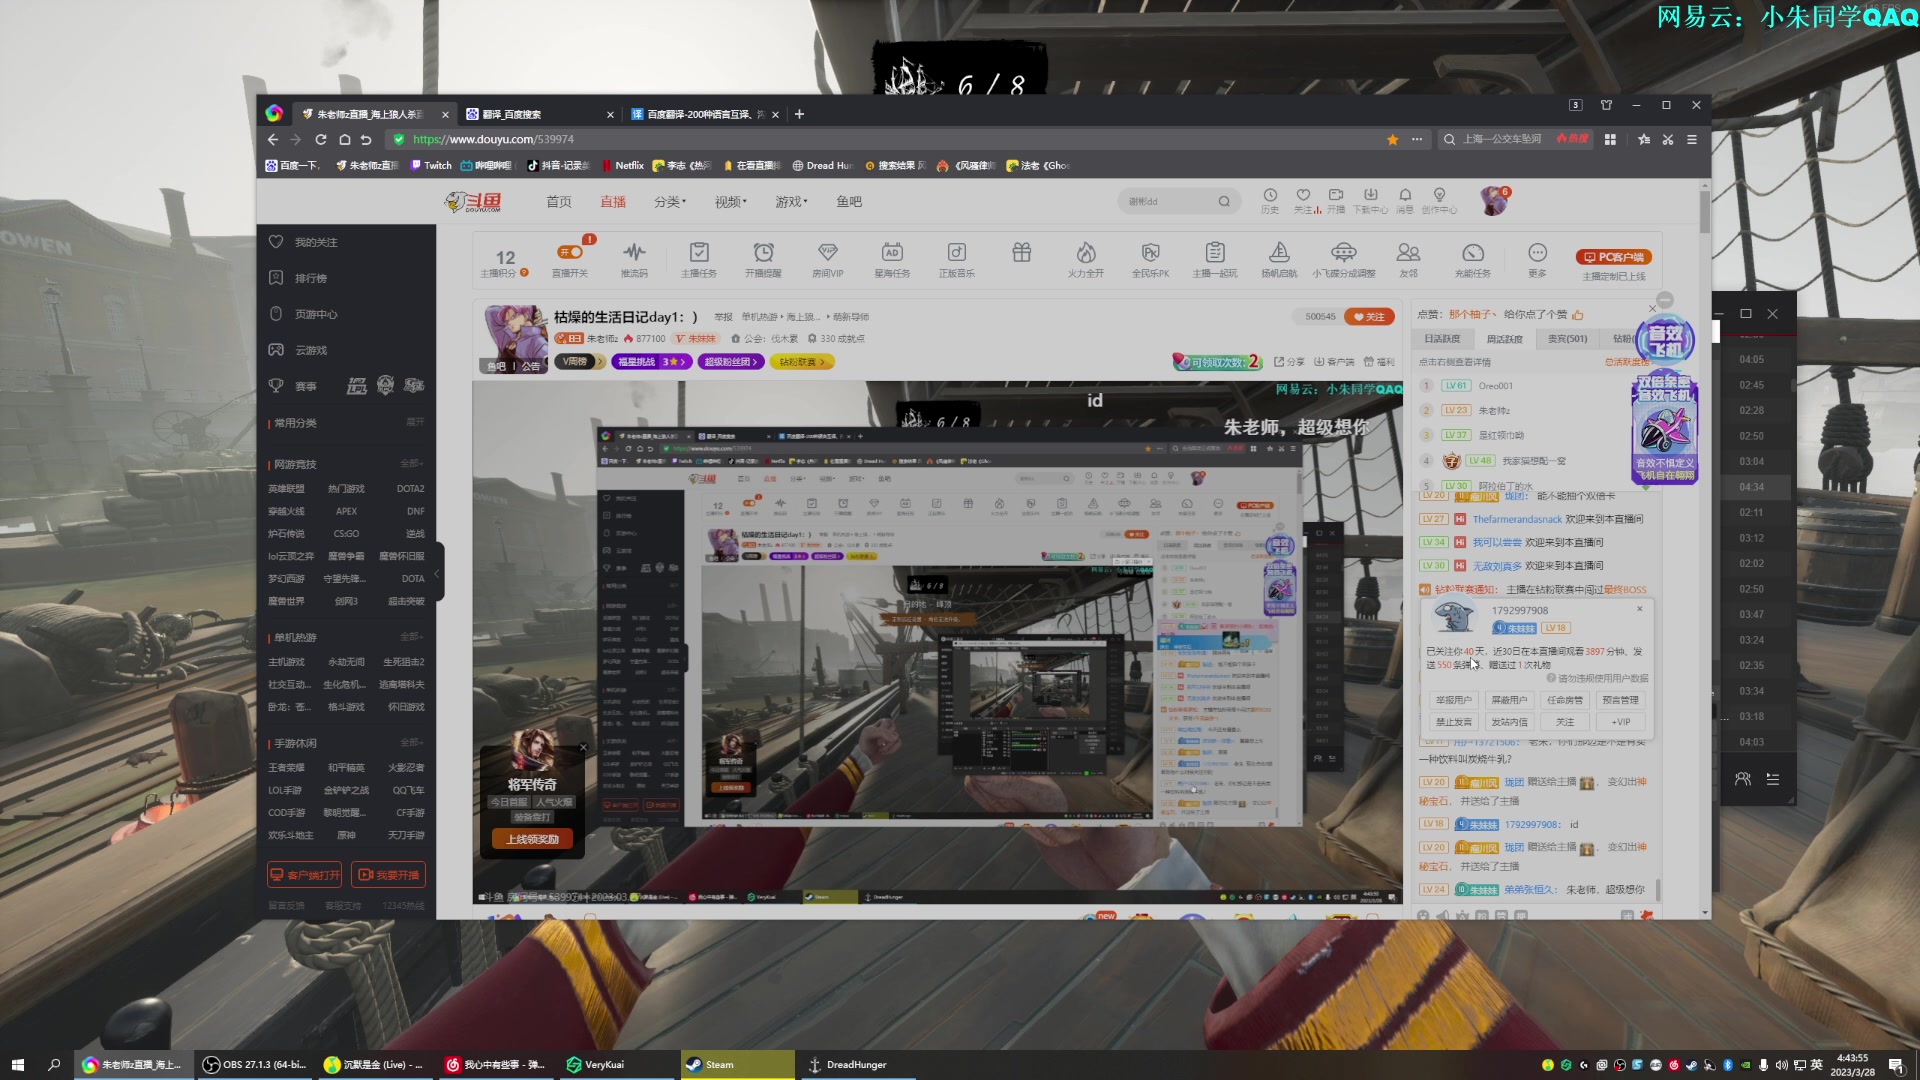This screenshot has height=1080, width=1920.
Task: Click the 客户端打开 button in sidebar
Action: 305,875
